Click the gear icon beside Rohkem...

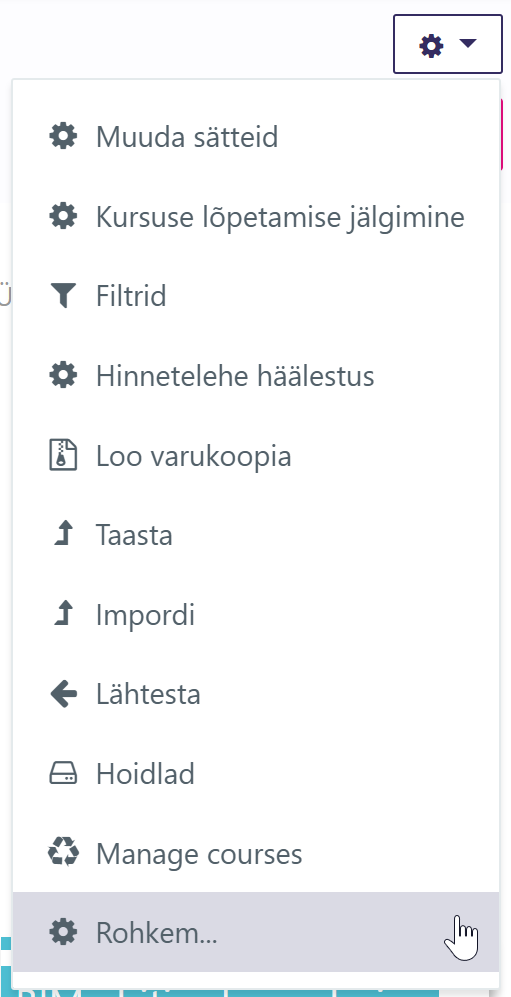click(63, 933)
